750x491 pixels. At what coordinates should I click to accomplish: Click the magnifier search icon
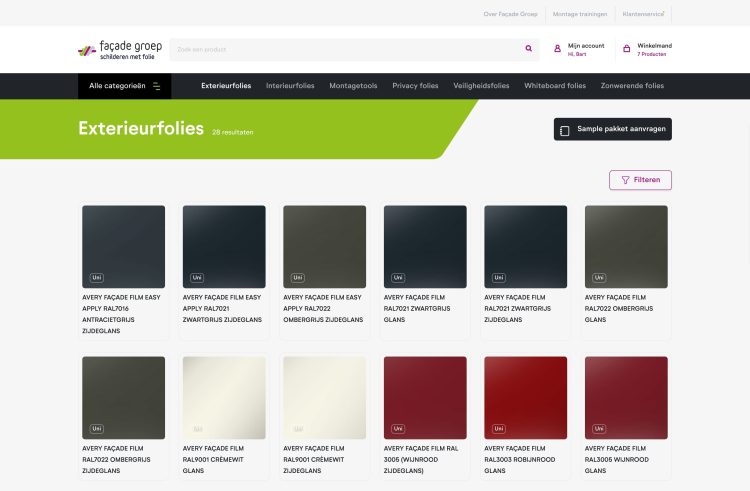[529, 48]
